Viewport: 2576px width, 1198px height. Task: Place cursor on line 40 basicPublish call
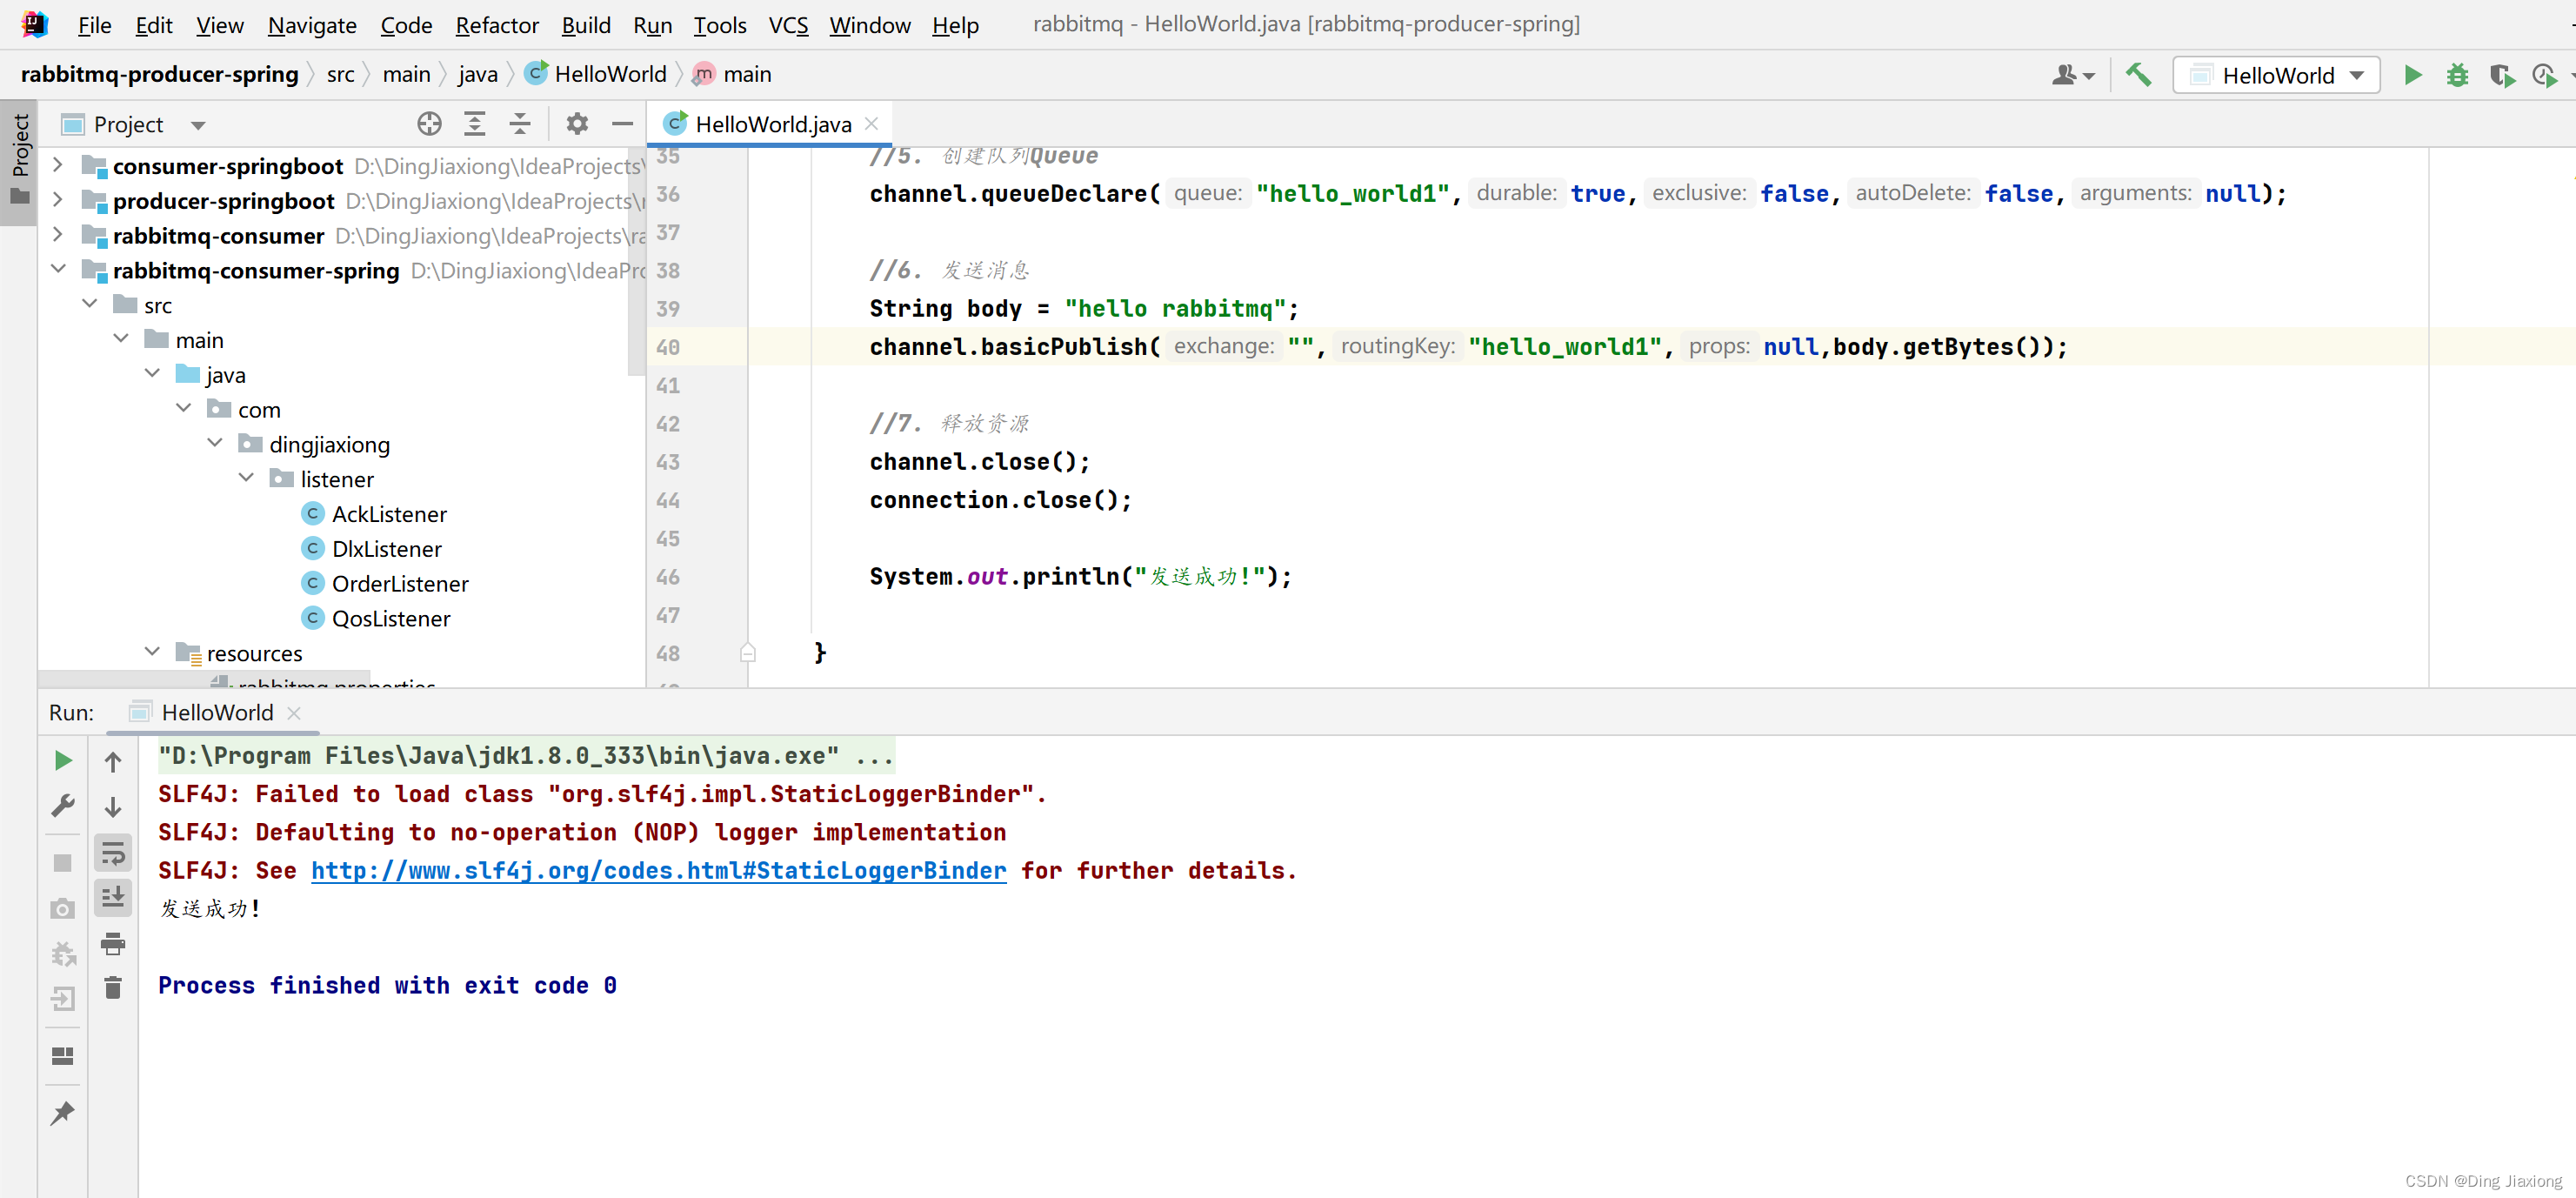1468,347
